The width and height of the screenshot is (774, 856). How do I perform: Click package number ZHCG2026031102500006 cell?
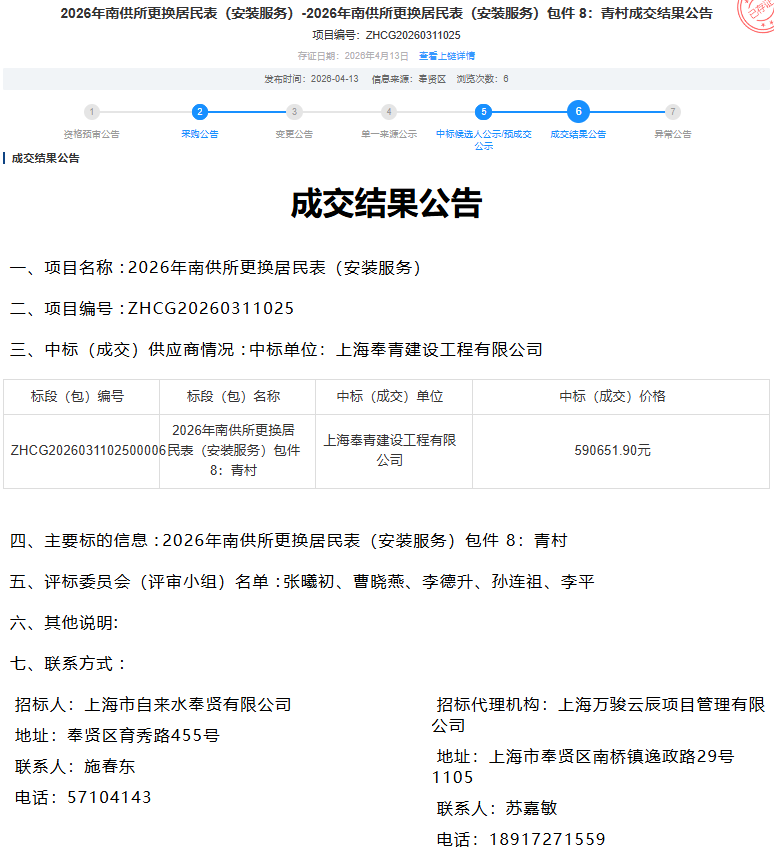coord(86,451)
